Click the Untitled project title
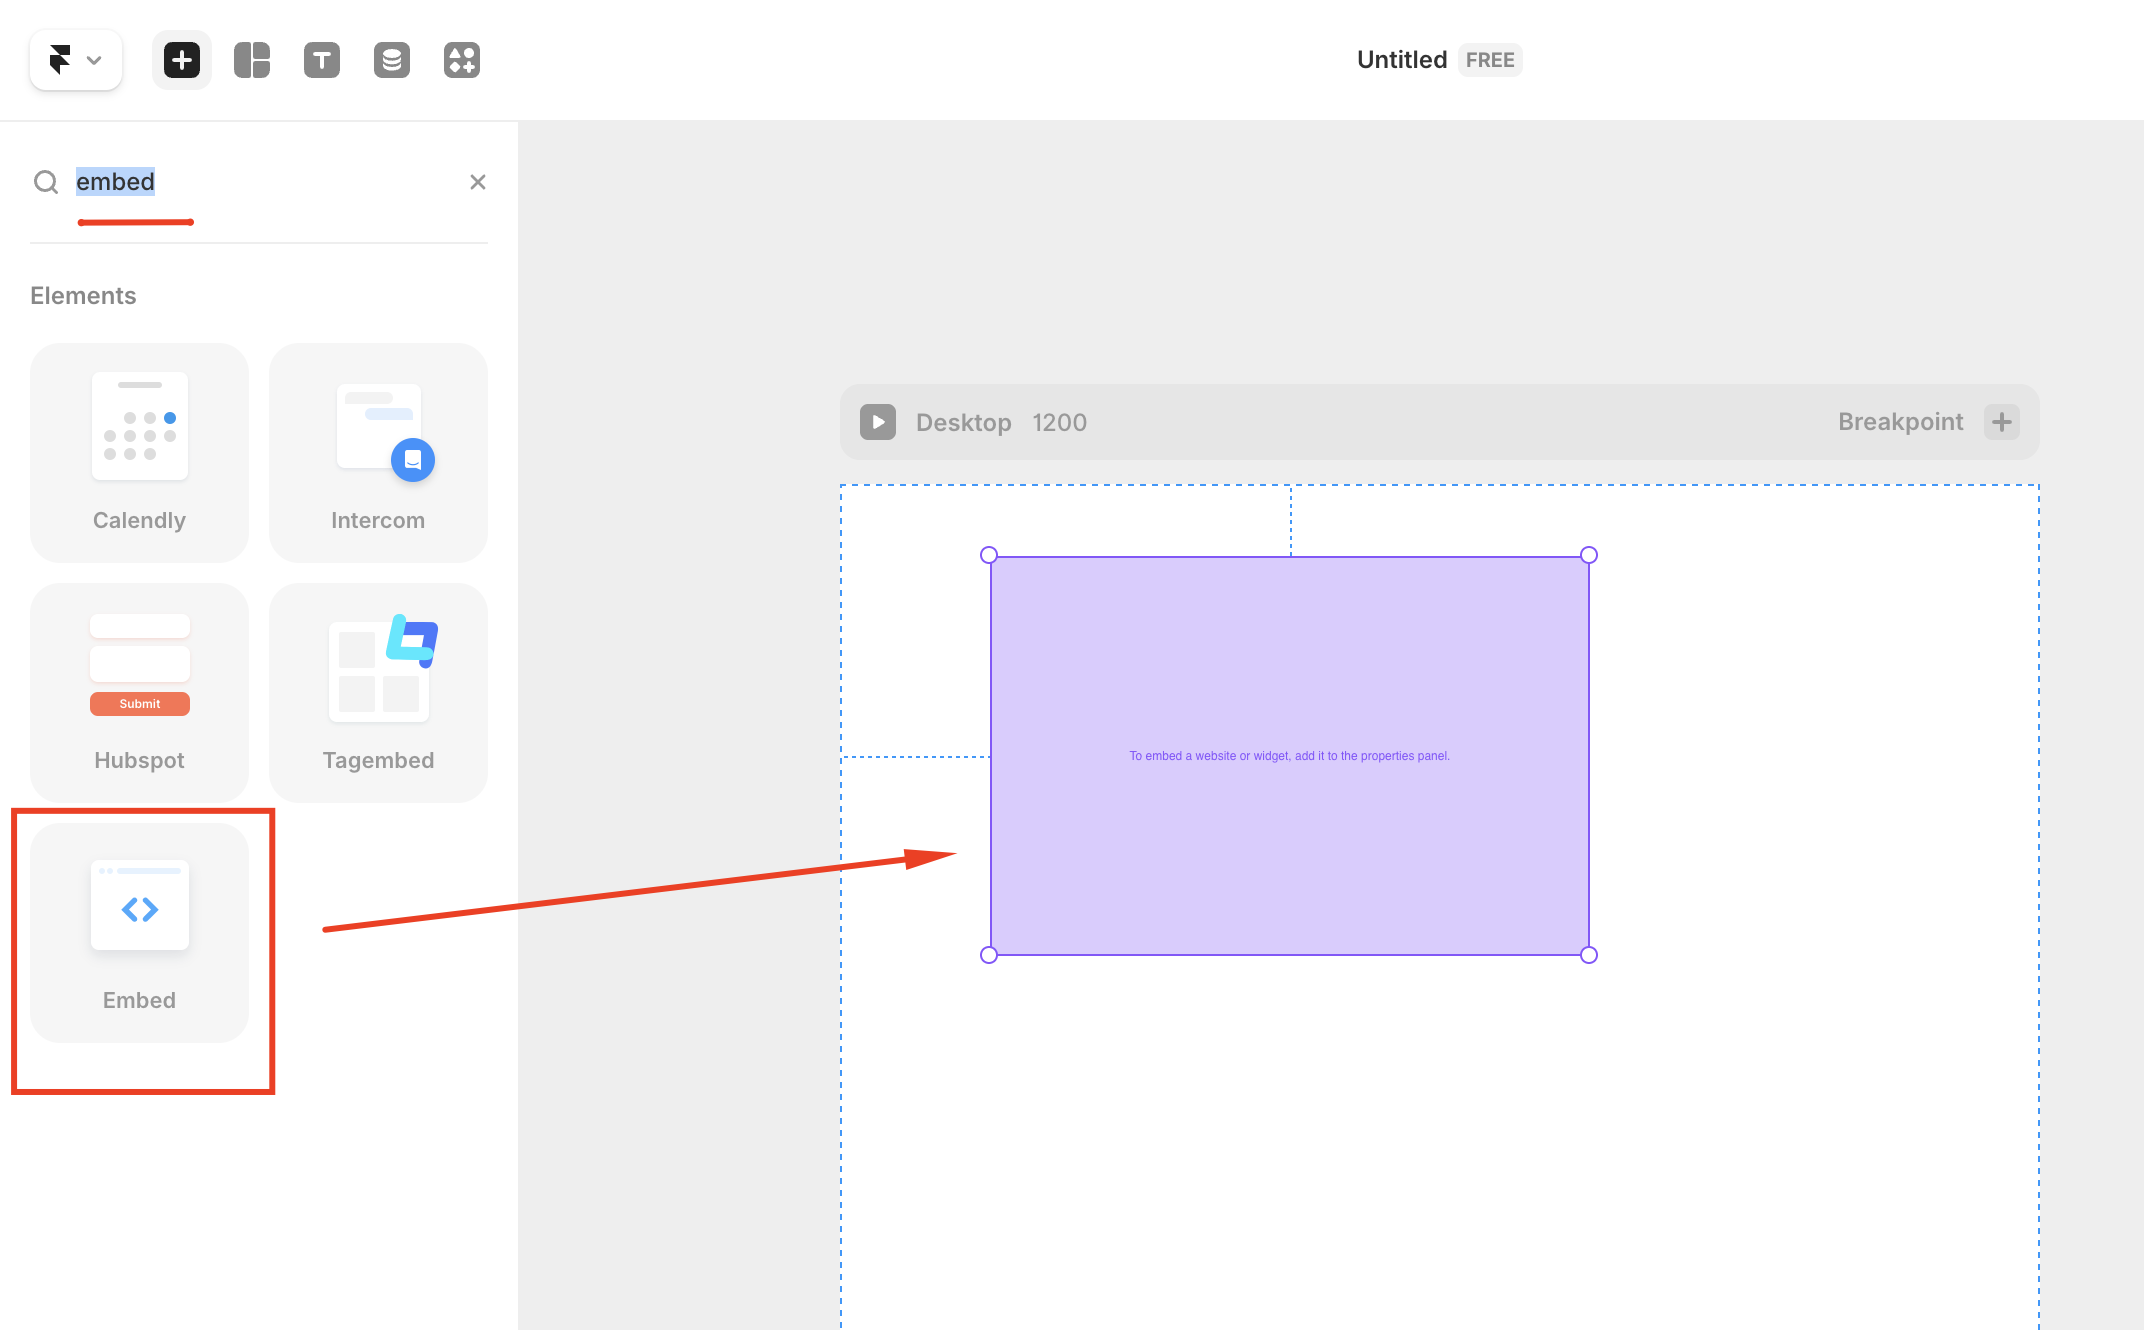The width and height of the screenshot is (2144, 1330). click(1401, 60)
